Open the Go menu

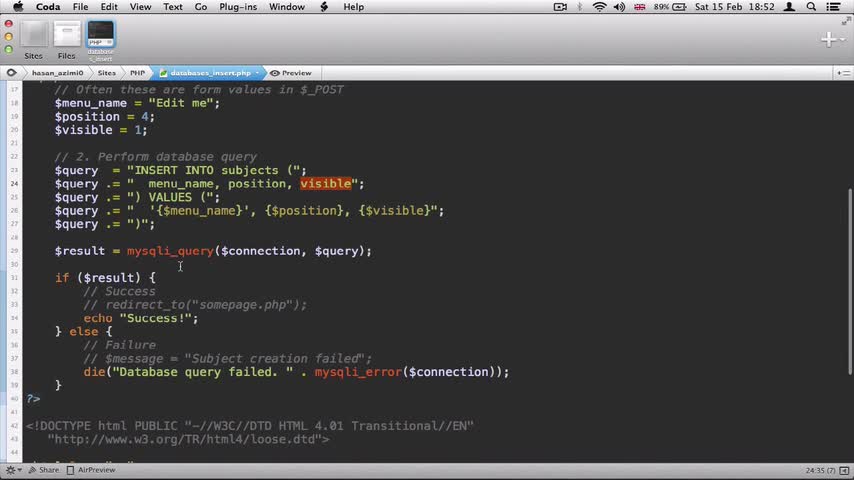tap(200, 7)
